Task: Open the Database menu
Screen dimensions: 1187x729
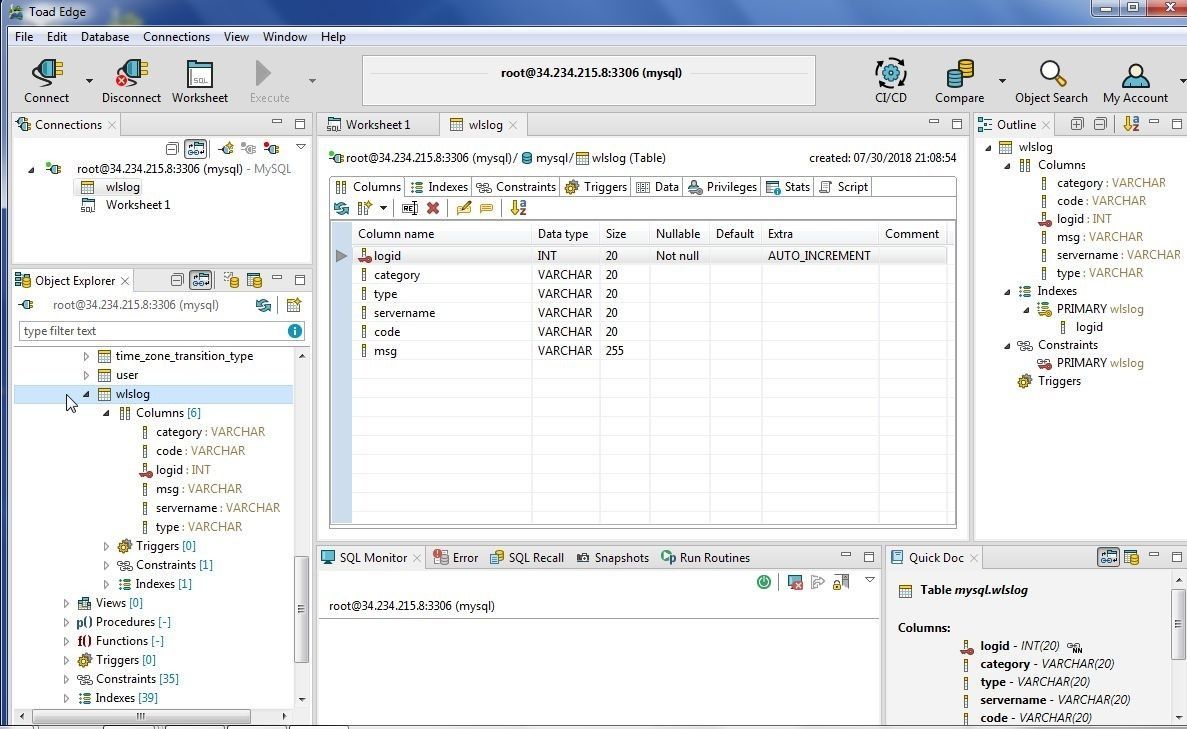Action: click(x=104, y=36)
